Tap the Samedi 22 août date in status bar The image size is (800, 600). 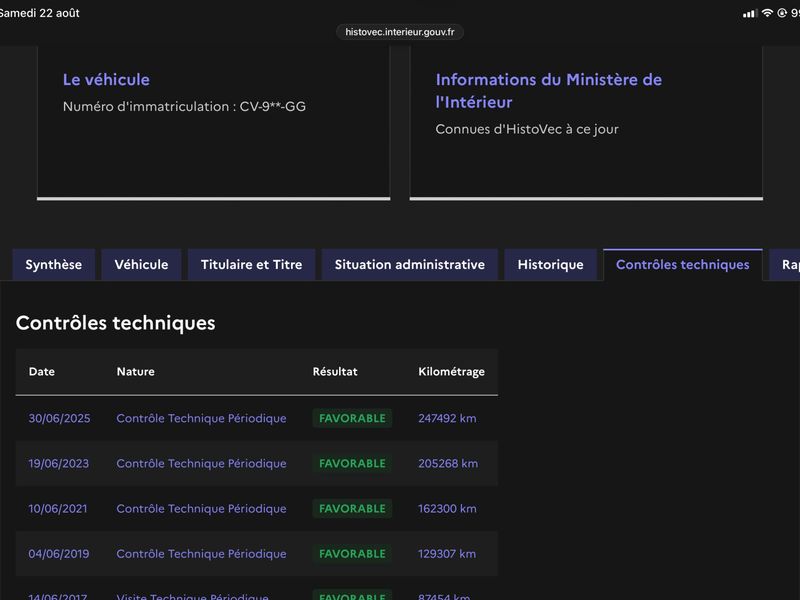39,13
